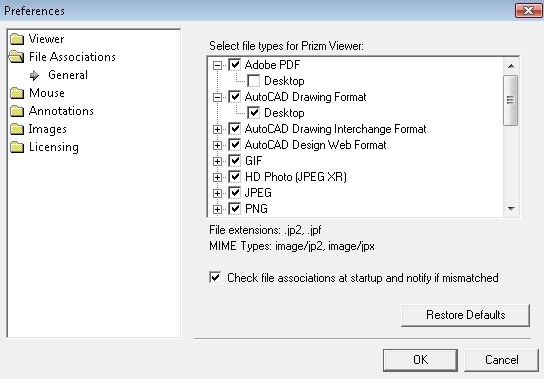Select the General preferences item
Image resolution: width=544 pixels, height=379 pixels.
[68, 75]
